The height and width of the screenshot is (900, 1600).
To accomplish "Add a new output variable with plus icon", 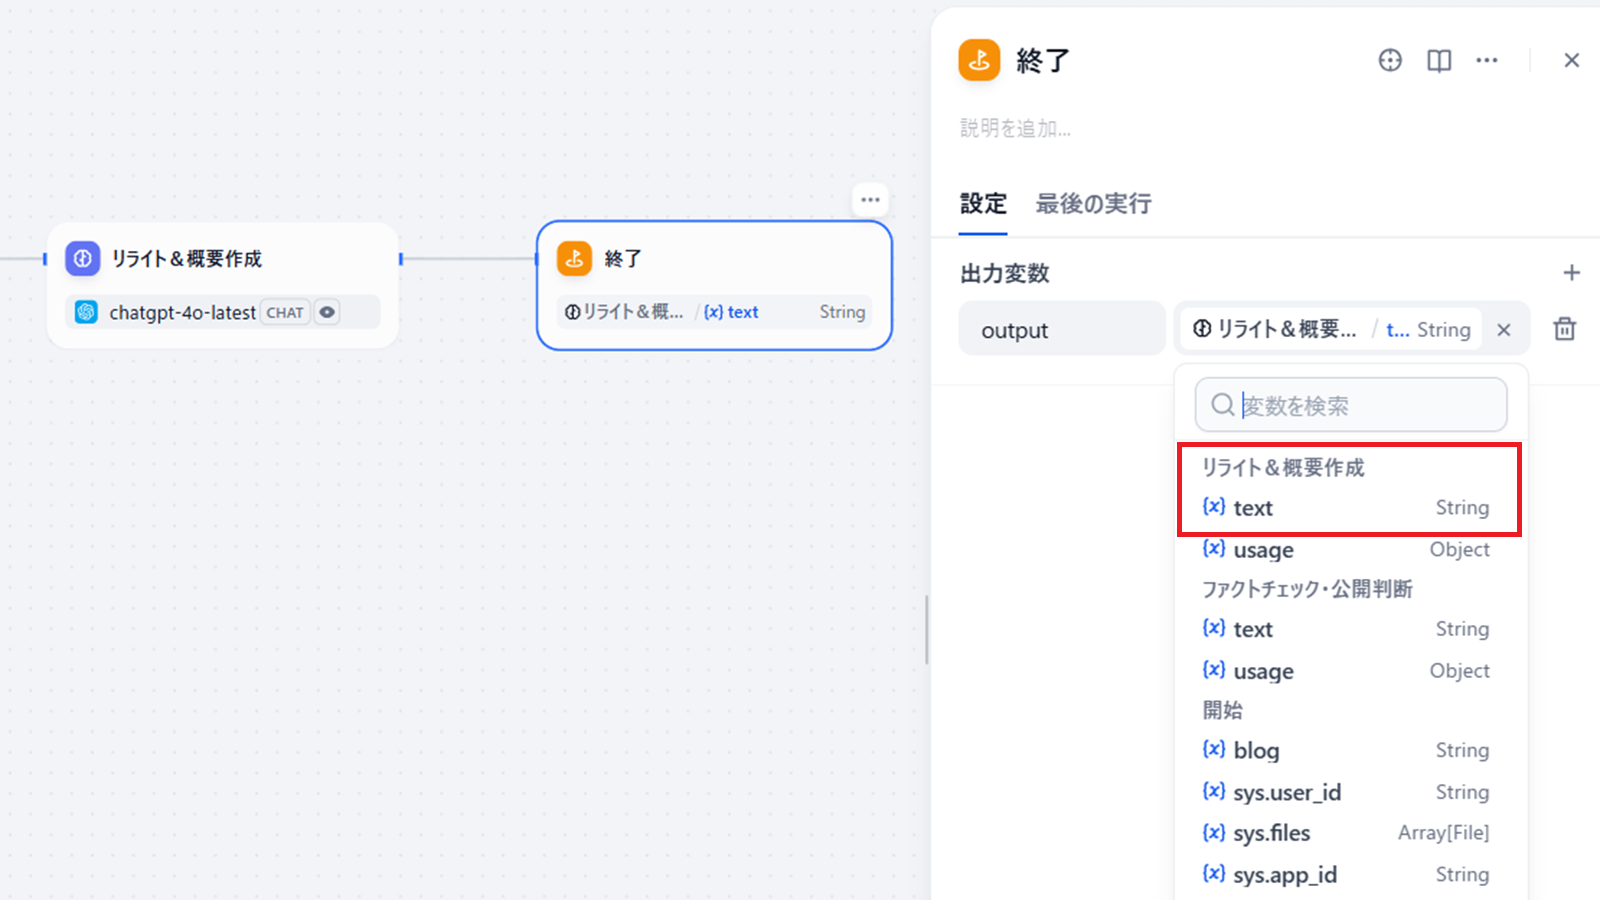I will [1571, 273].
